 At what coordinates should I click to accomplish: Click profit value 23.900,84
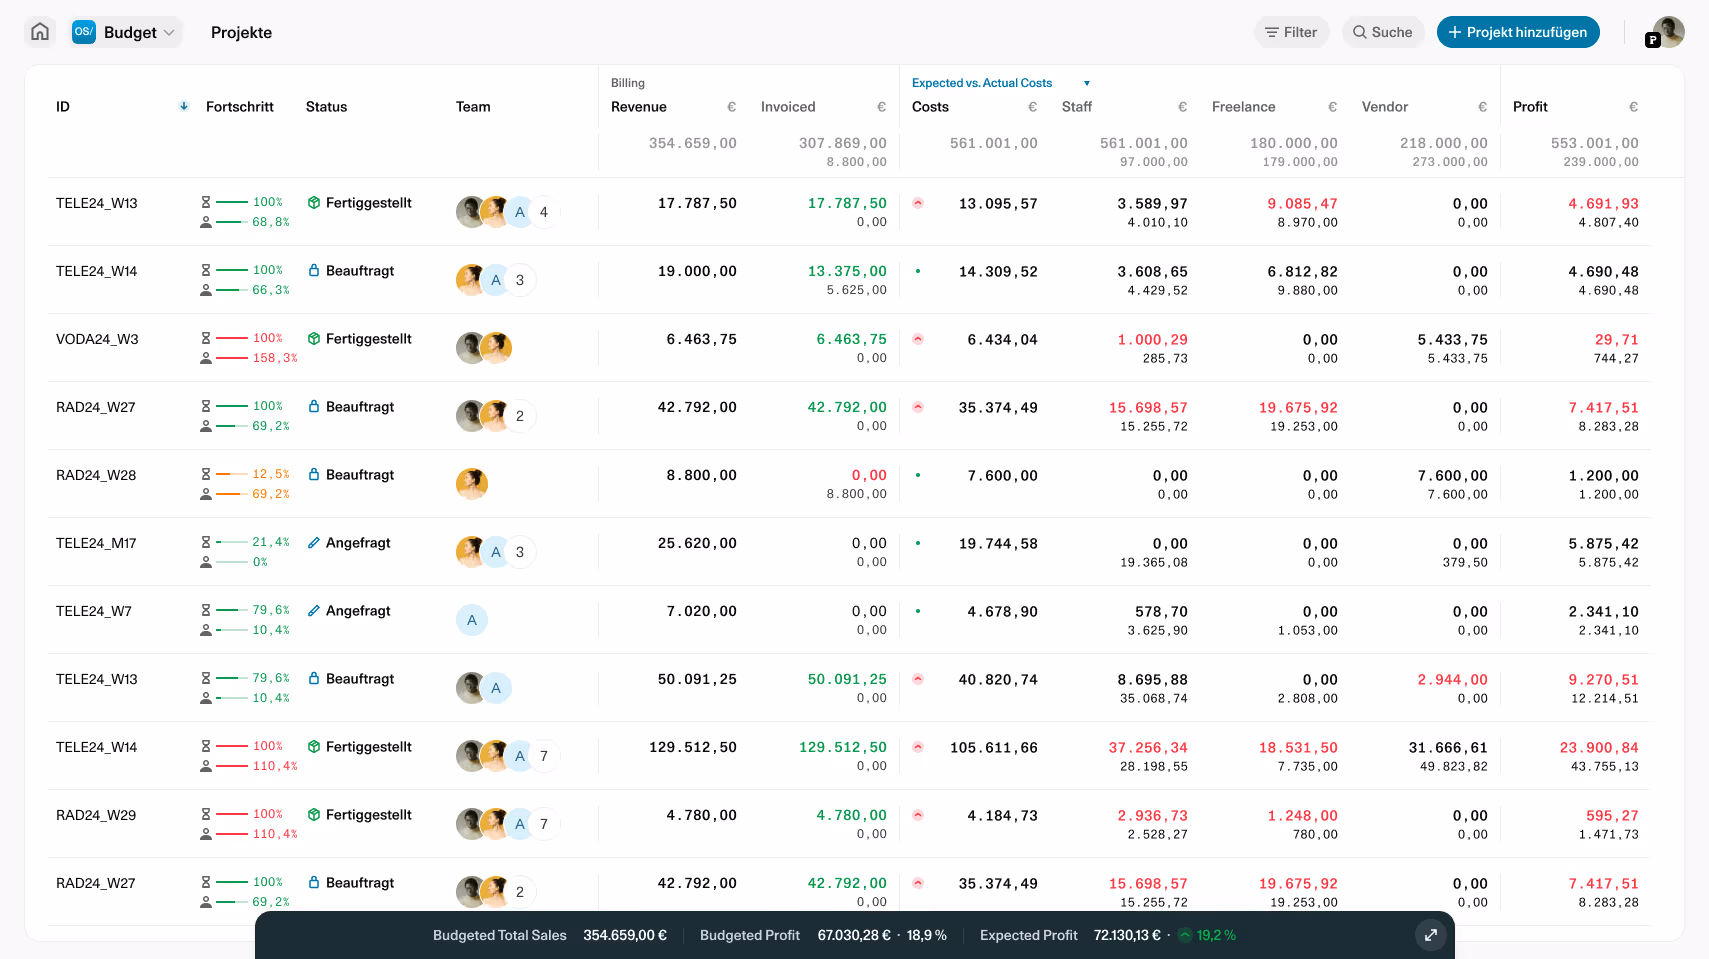click(x=1599, y=747)
